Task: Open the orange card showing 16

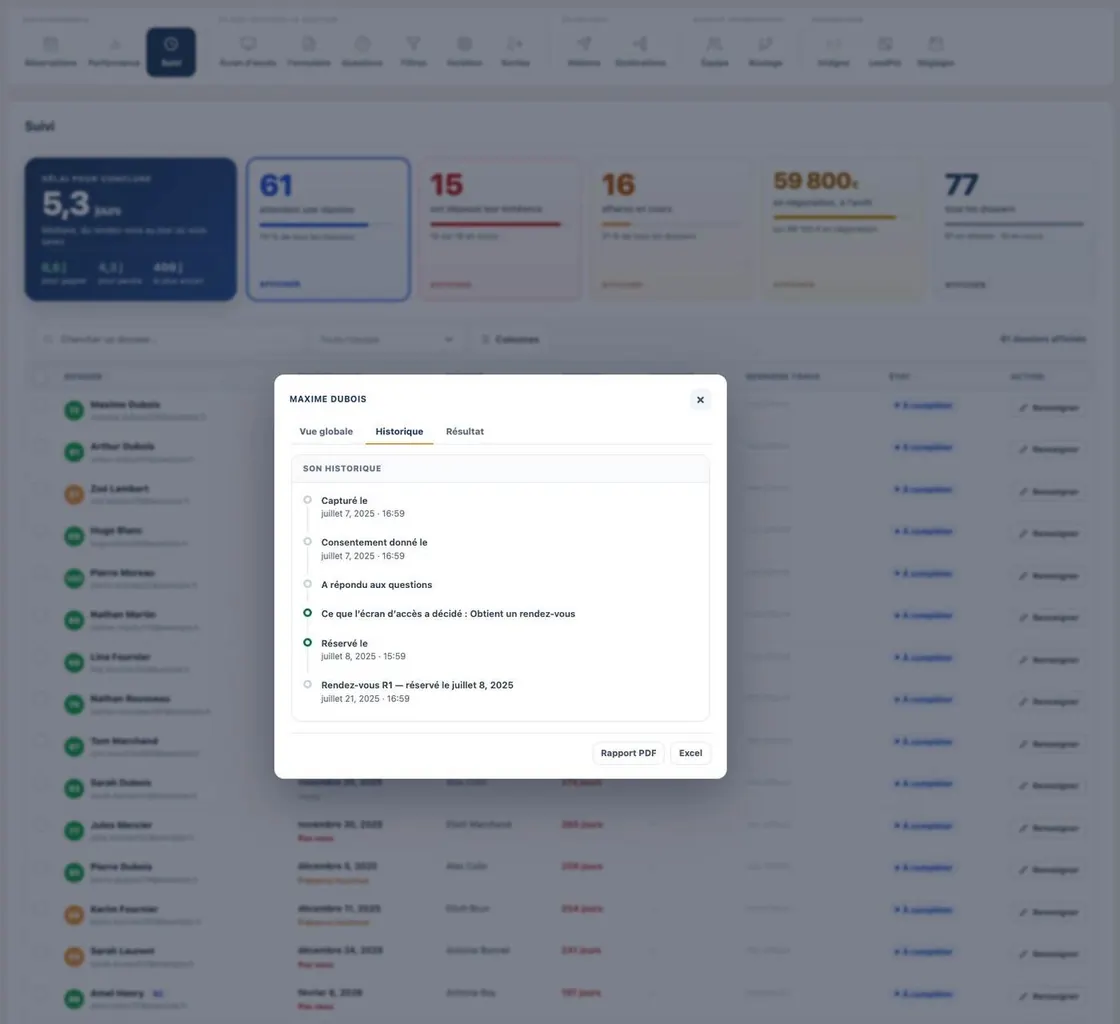Action: coord(671,229)
